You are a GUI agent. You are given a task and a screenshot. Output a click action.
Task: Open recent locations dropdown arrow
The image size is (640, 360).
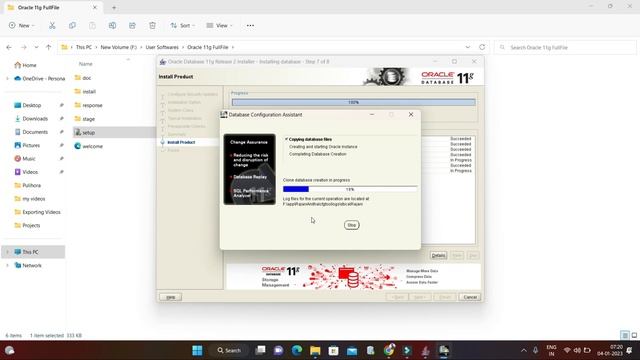pyautogui.click(x=36, y=47)
